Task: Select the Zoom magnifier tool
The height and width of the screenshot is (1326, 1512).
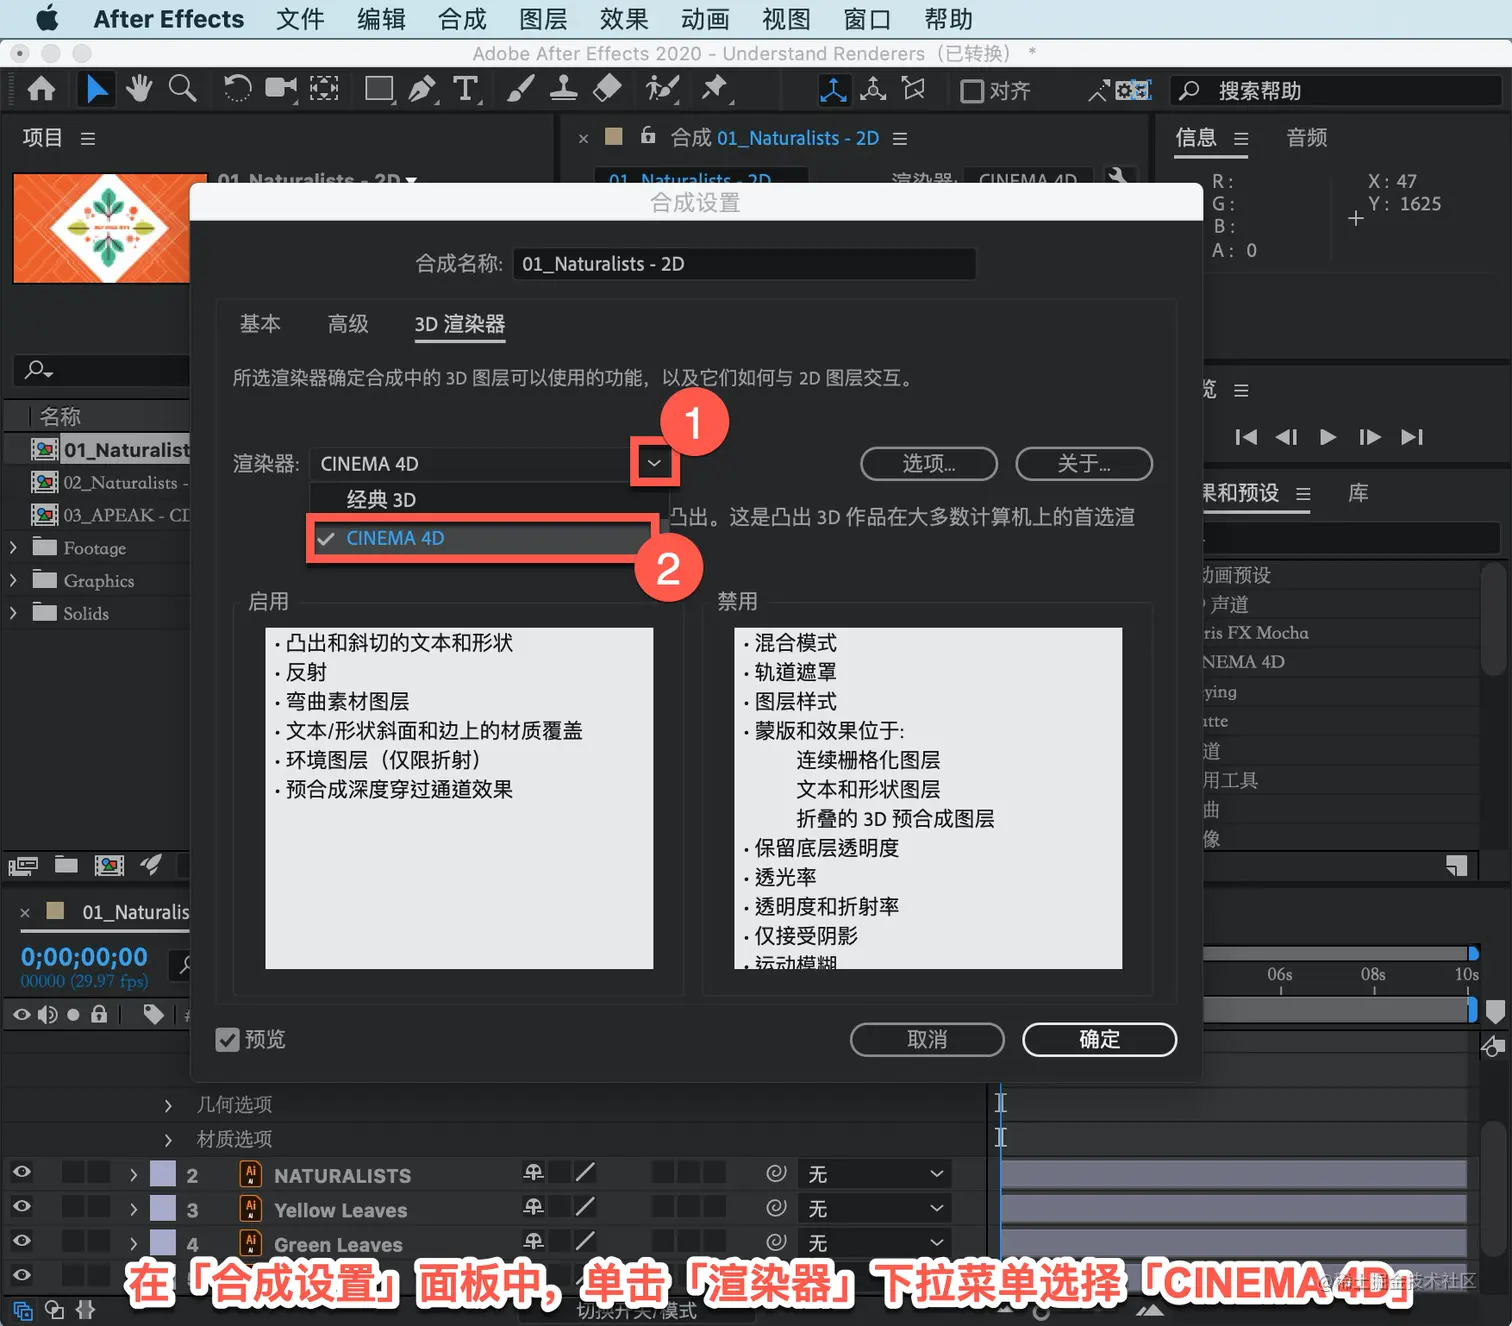Action: [182, 89]
